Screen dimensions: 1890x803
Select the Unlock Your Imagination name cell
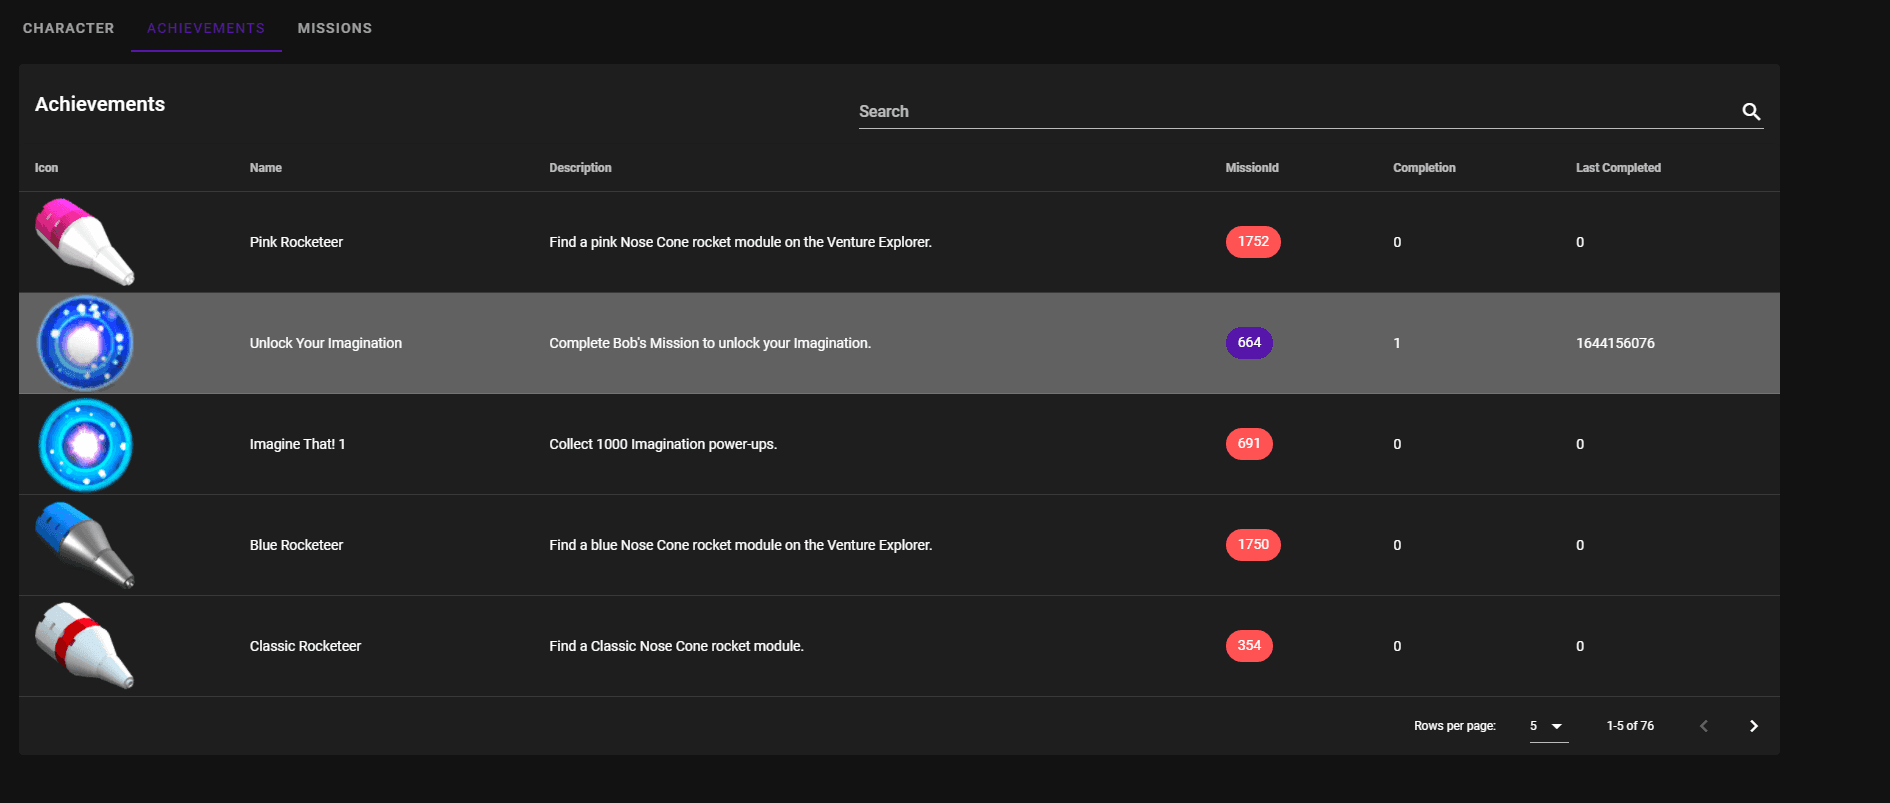click(326, 343)
